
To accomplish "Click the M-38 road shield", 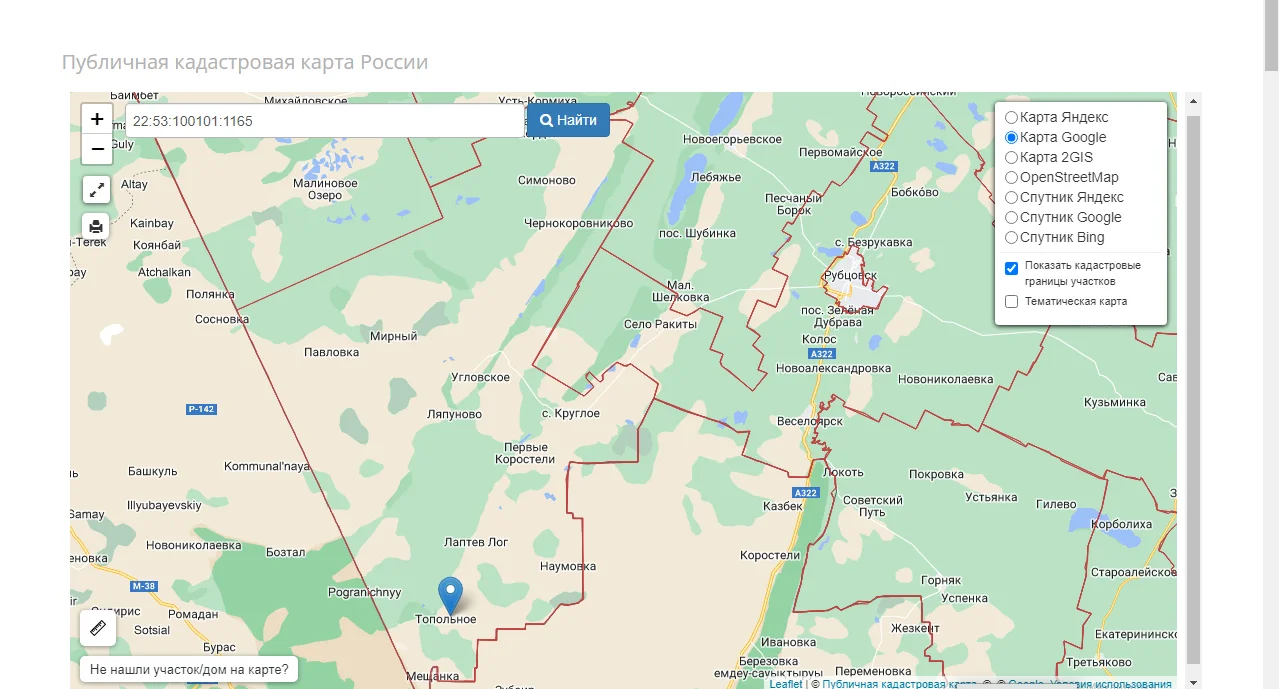I will (x=144, y=586).
